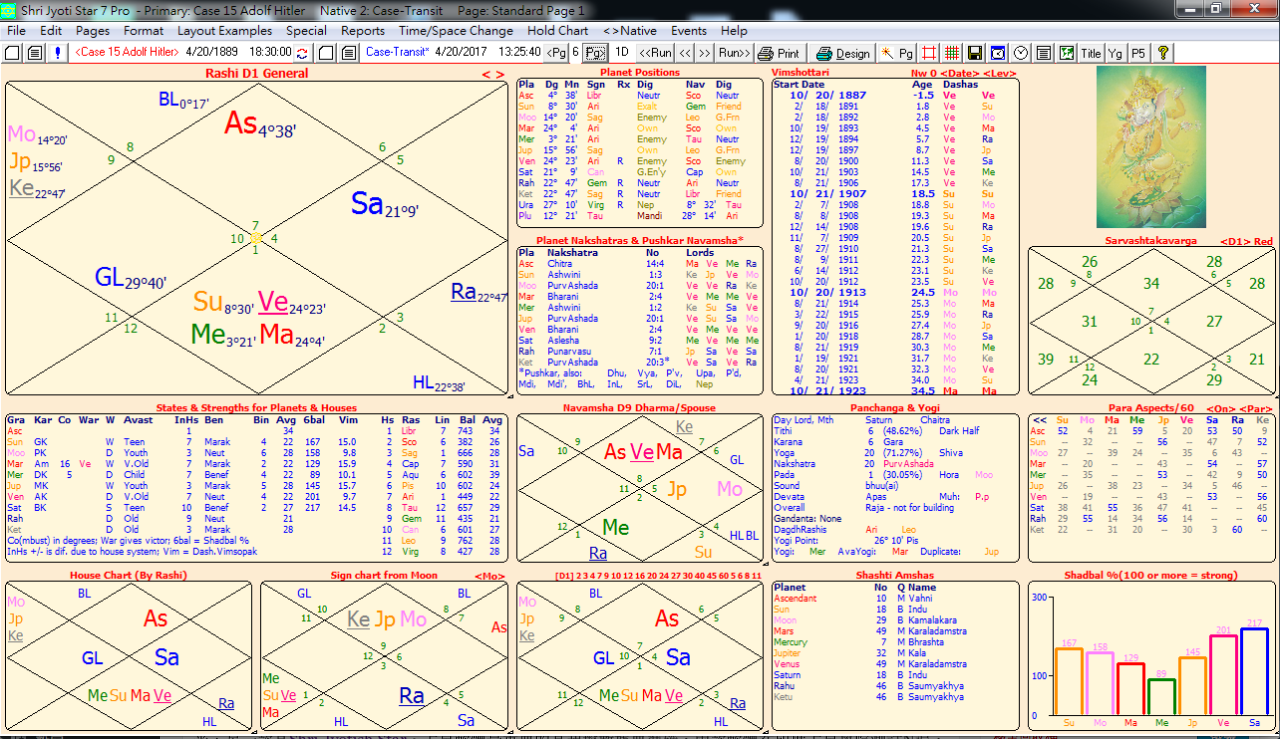The image size is (1280, 739).
Task: Click <Par> in Para Aspects header
Action: point(1255,409)
